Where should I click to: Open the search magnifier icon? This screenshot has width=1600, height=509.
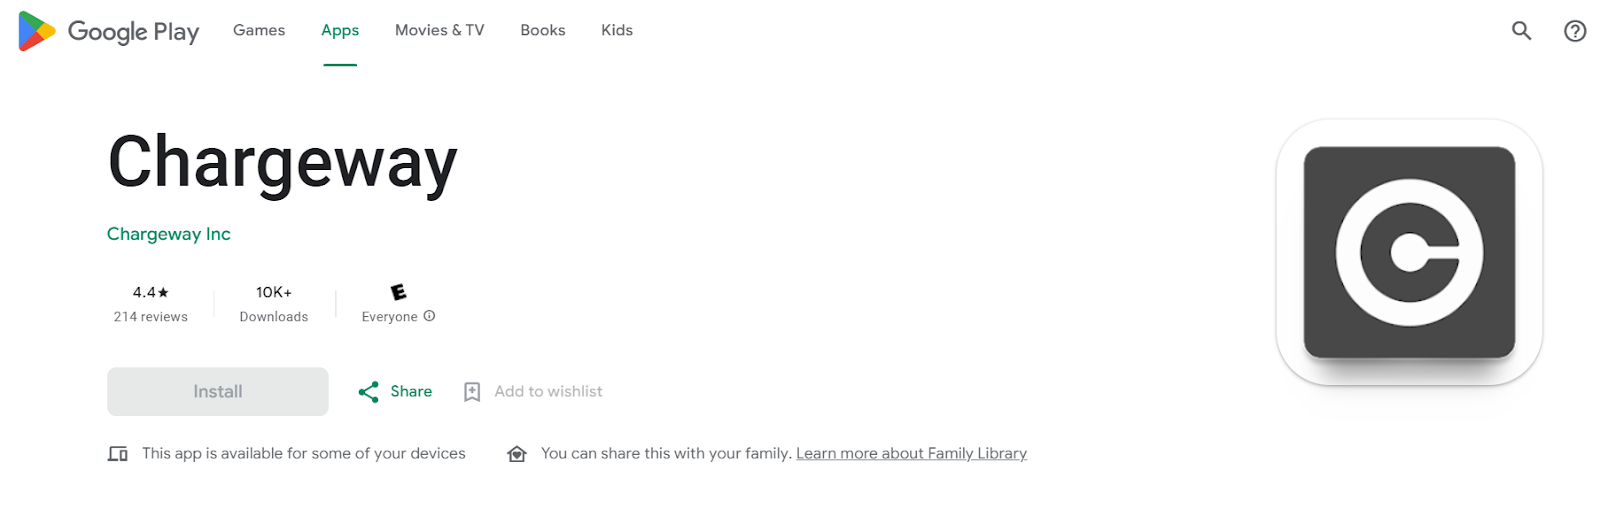(1521, 31)
